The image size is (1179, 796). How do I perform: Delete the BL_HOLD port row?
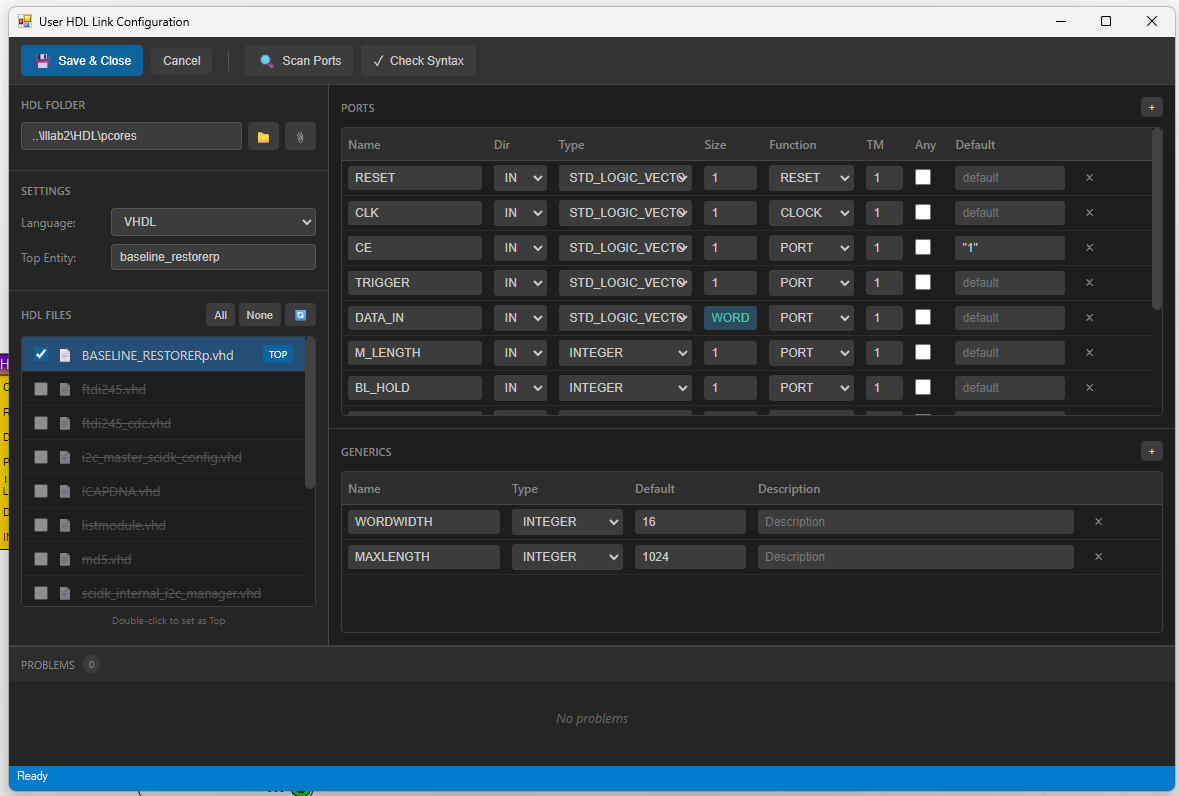[x=1090, y=388]
